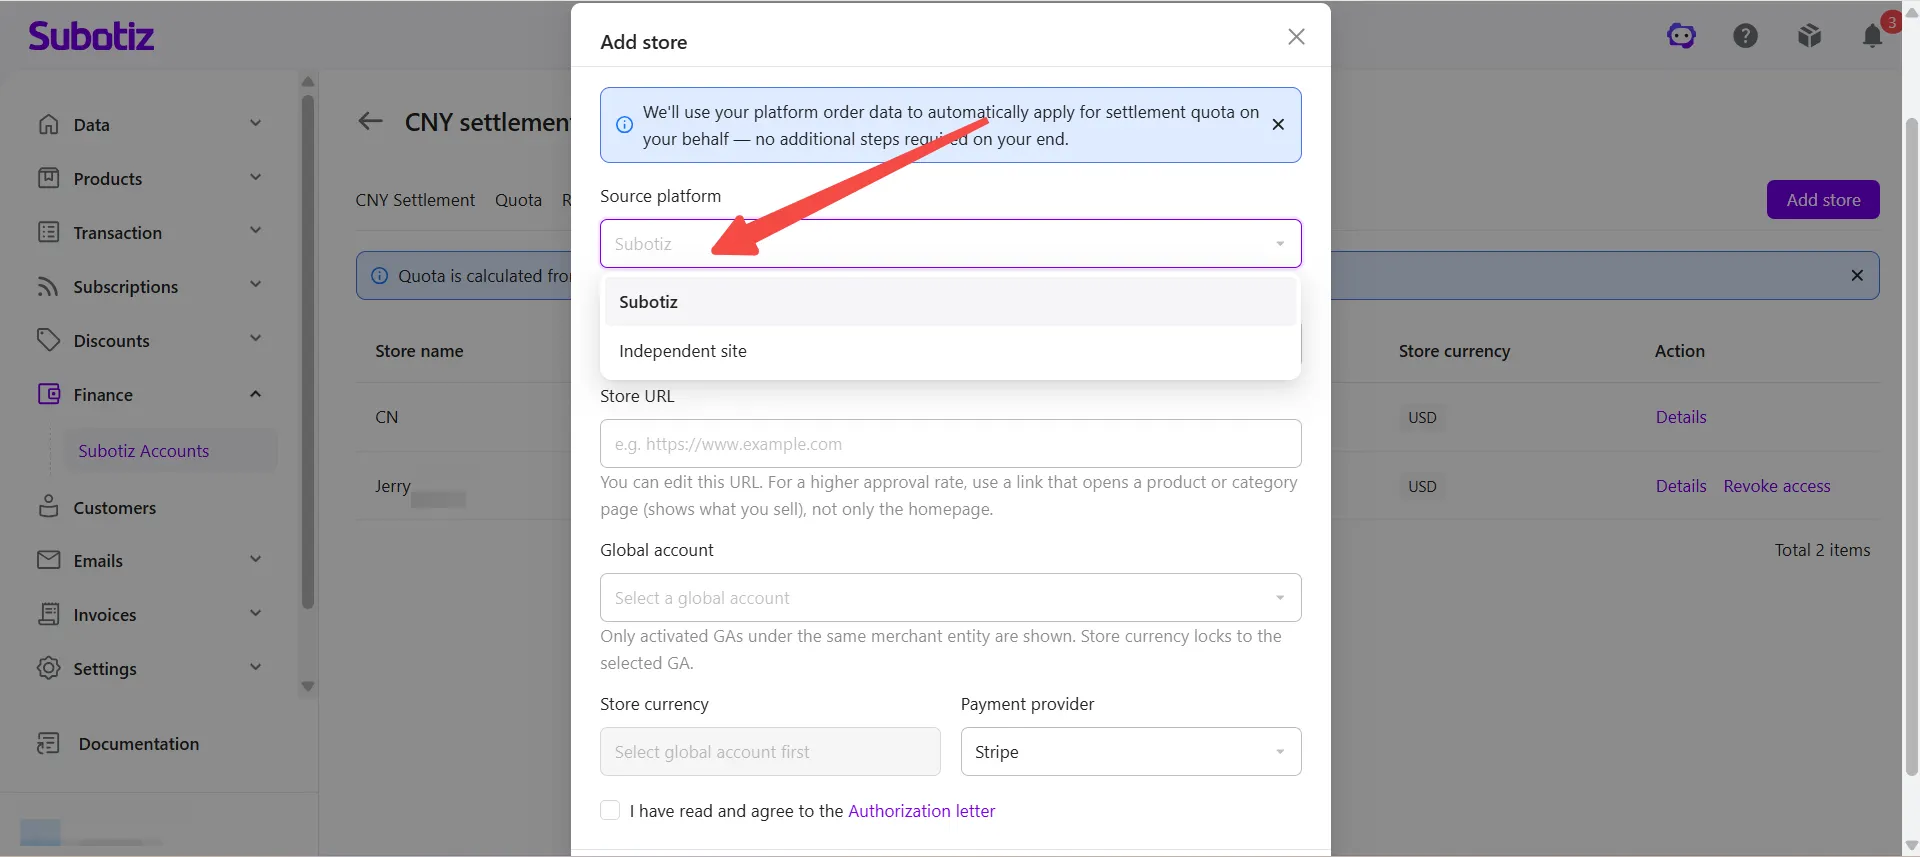Open the Stripe payment provider dropdown
The image size is (1920, 857).
(1131, 752)
